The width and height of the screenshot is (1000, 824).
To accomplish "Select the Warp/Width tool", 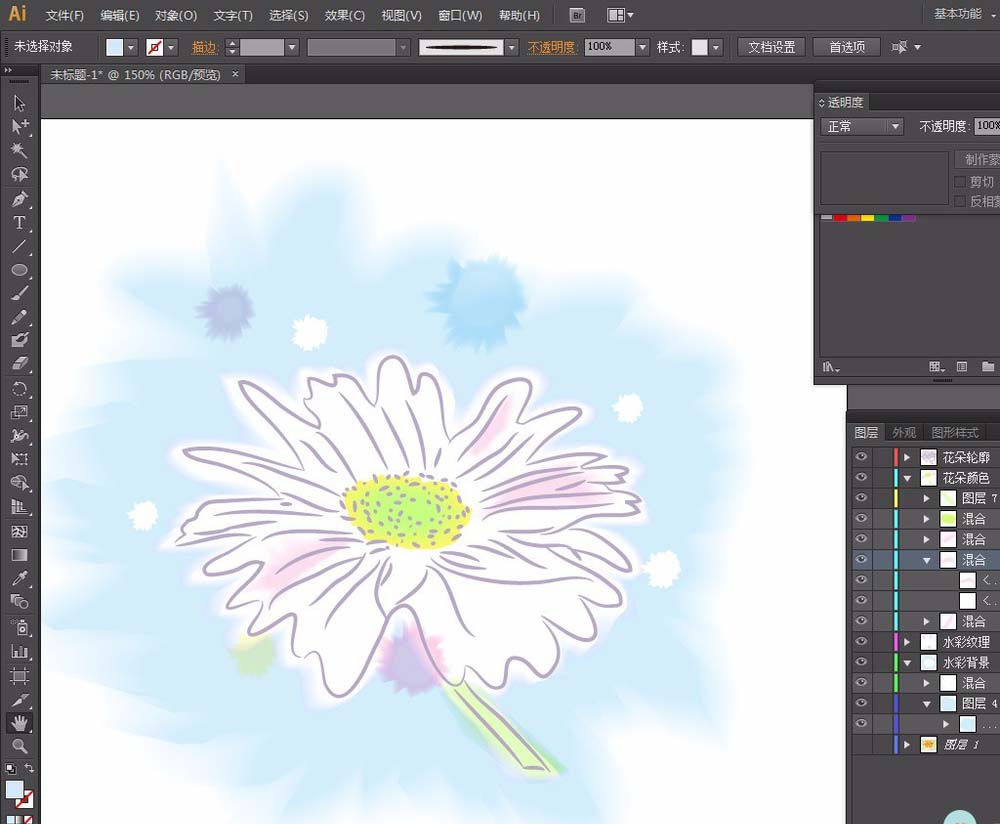I will [x=19, y=436].
